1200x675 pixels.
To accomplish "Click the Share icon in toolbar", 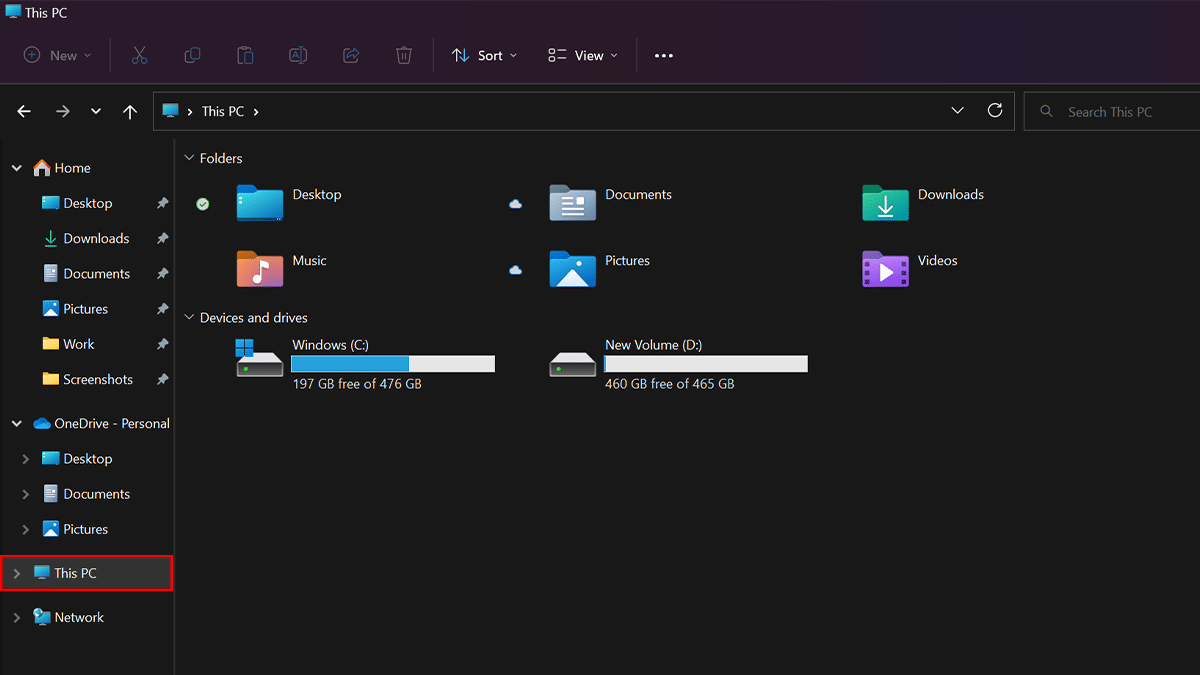I will [x=351, y=56].
